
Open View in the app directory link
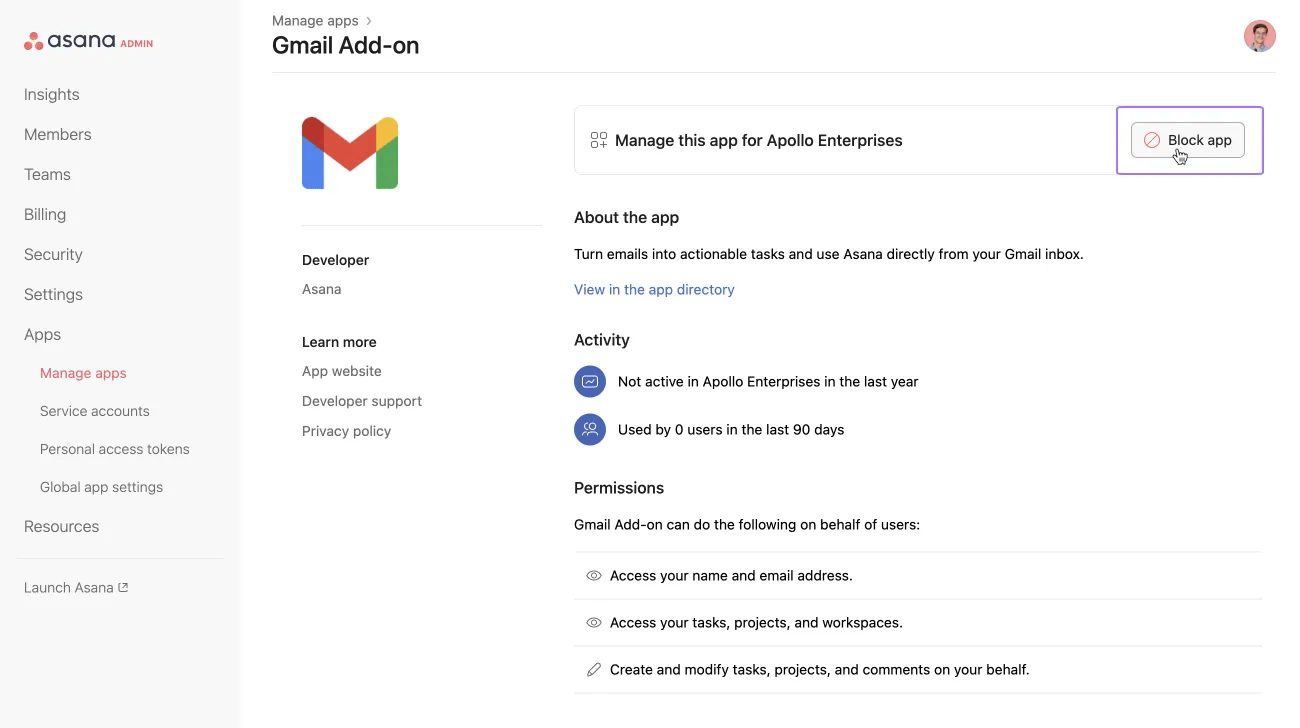654,289
